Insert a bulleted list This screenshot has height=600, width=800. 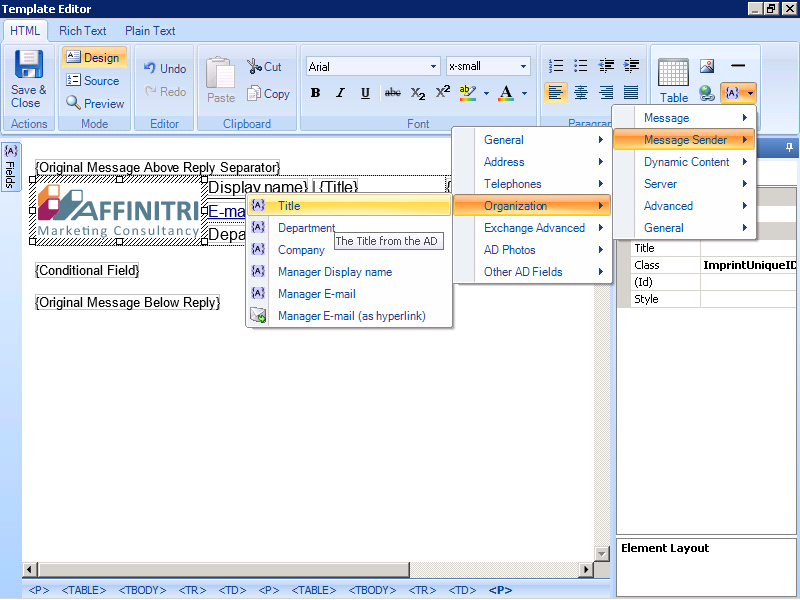pos(581,66)
